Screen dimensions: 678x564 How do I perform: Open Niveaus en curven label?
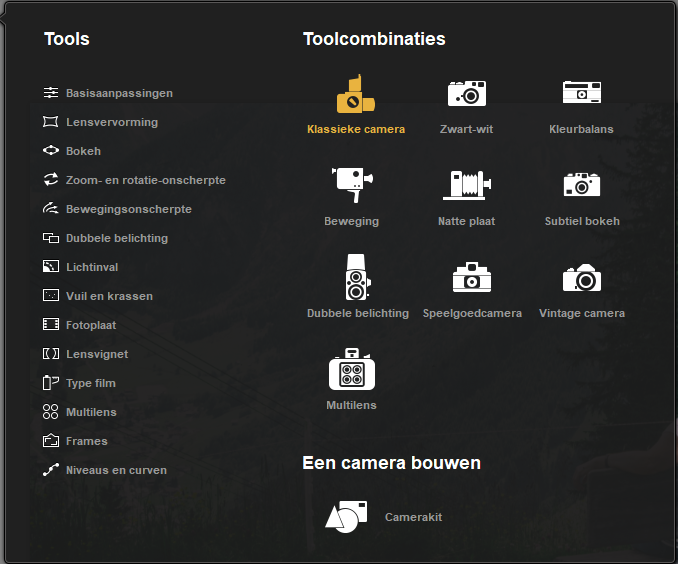116,470
